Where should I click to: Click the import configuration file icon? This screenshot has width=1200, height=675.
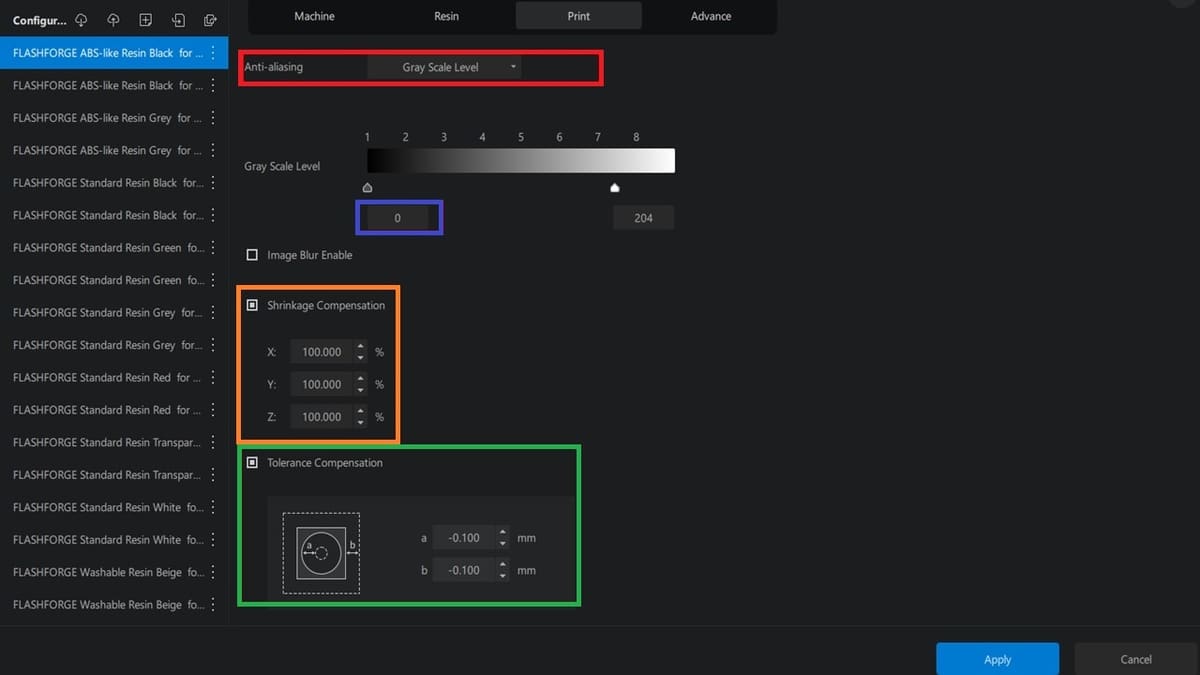(177, 20)
